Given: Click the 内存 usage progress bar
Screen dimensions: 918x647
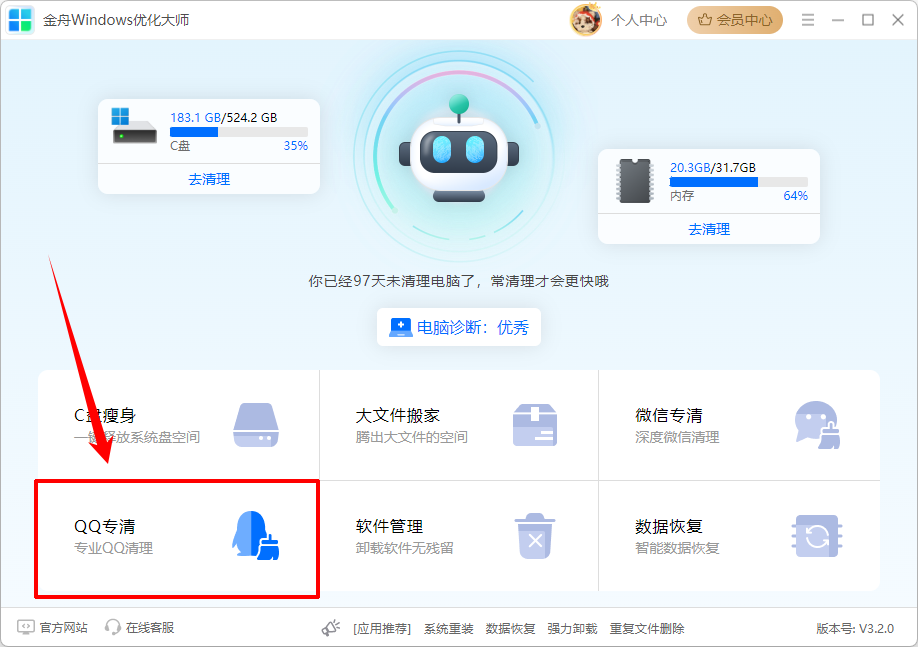Looking at the screenshot, I should 739,182.
